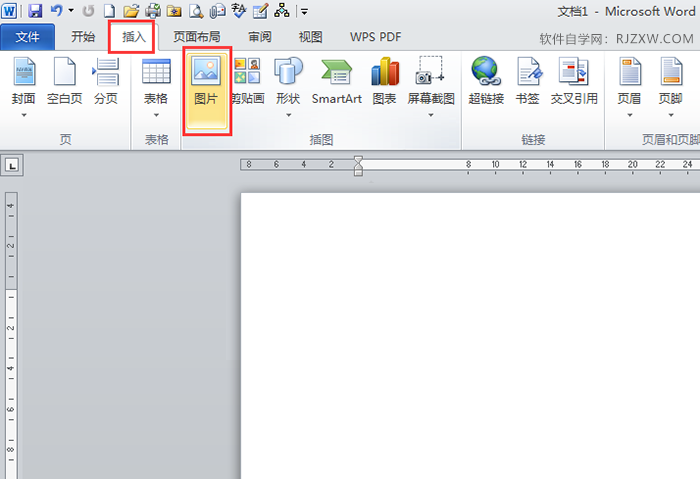The image size is (700, 479).
Task: Open the Review (审阅) tab
Action: [x=259, y=37]
